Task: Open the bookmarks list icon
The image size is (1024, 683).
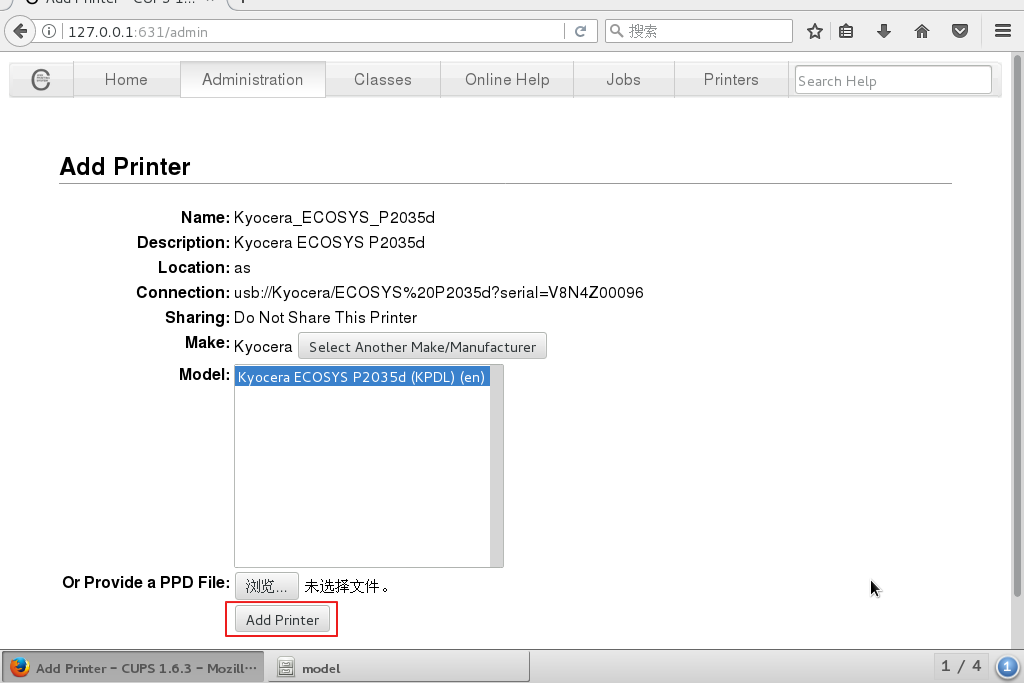Action: click(846, 31)
